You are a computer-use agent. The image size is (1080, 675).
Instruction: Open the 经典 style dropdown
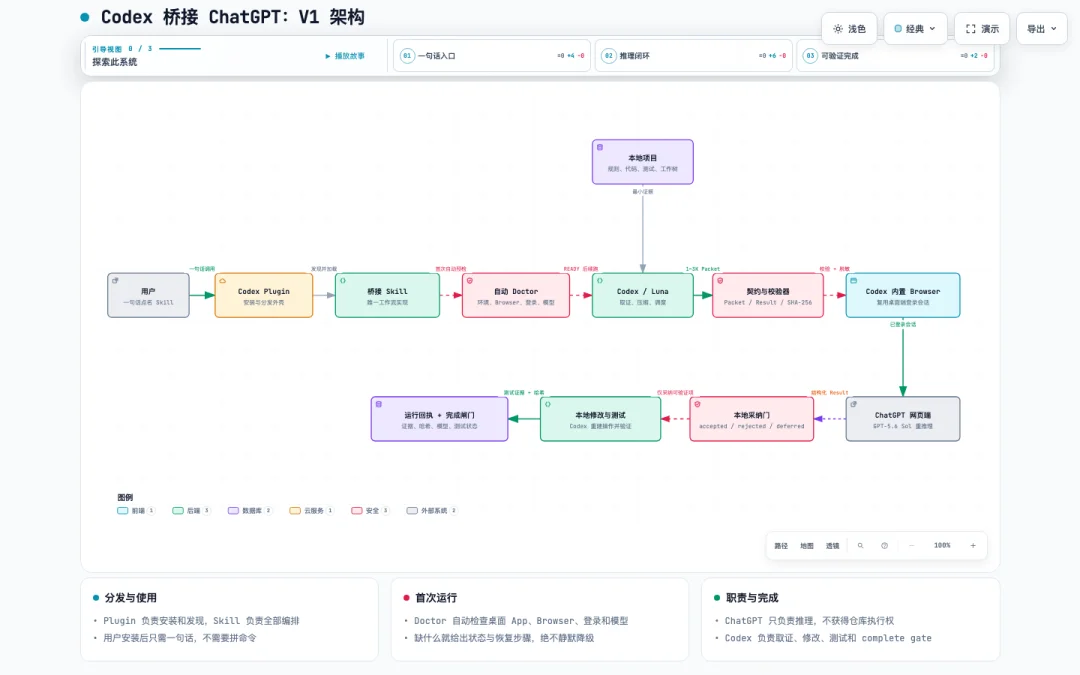click(915, 29)
